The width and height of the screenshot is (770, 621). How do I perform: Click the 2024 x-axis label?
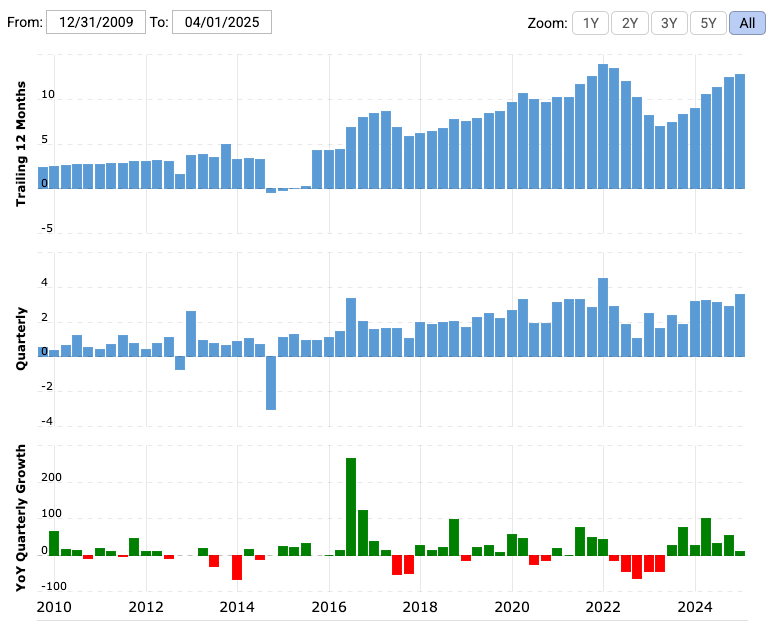click(695, 607)
